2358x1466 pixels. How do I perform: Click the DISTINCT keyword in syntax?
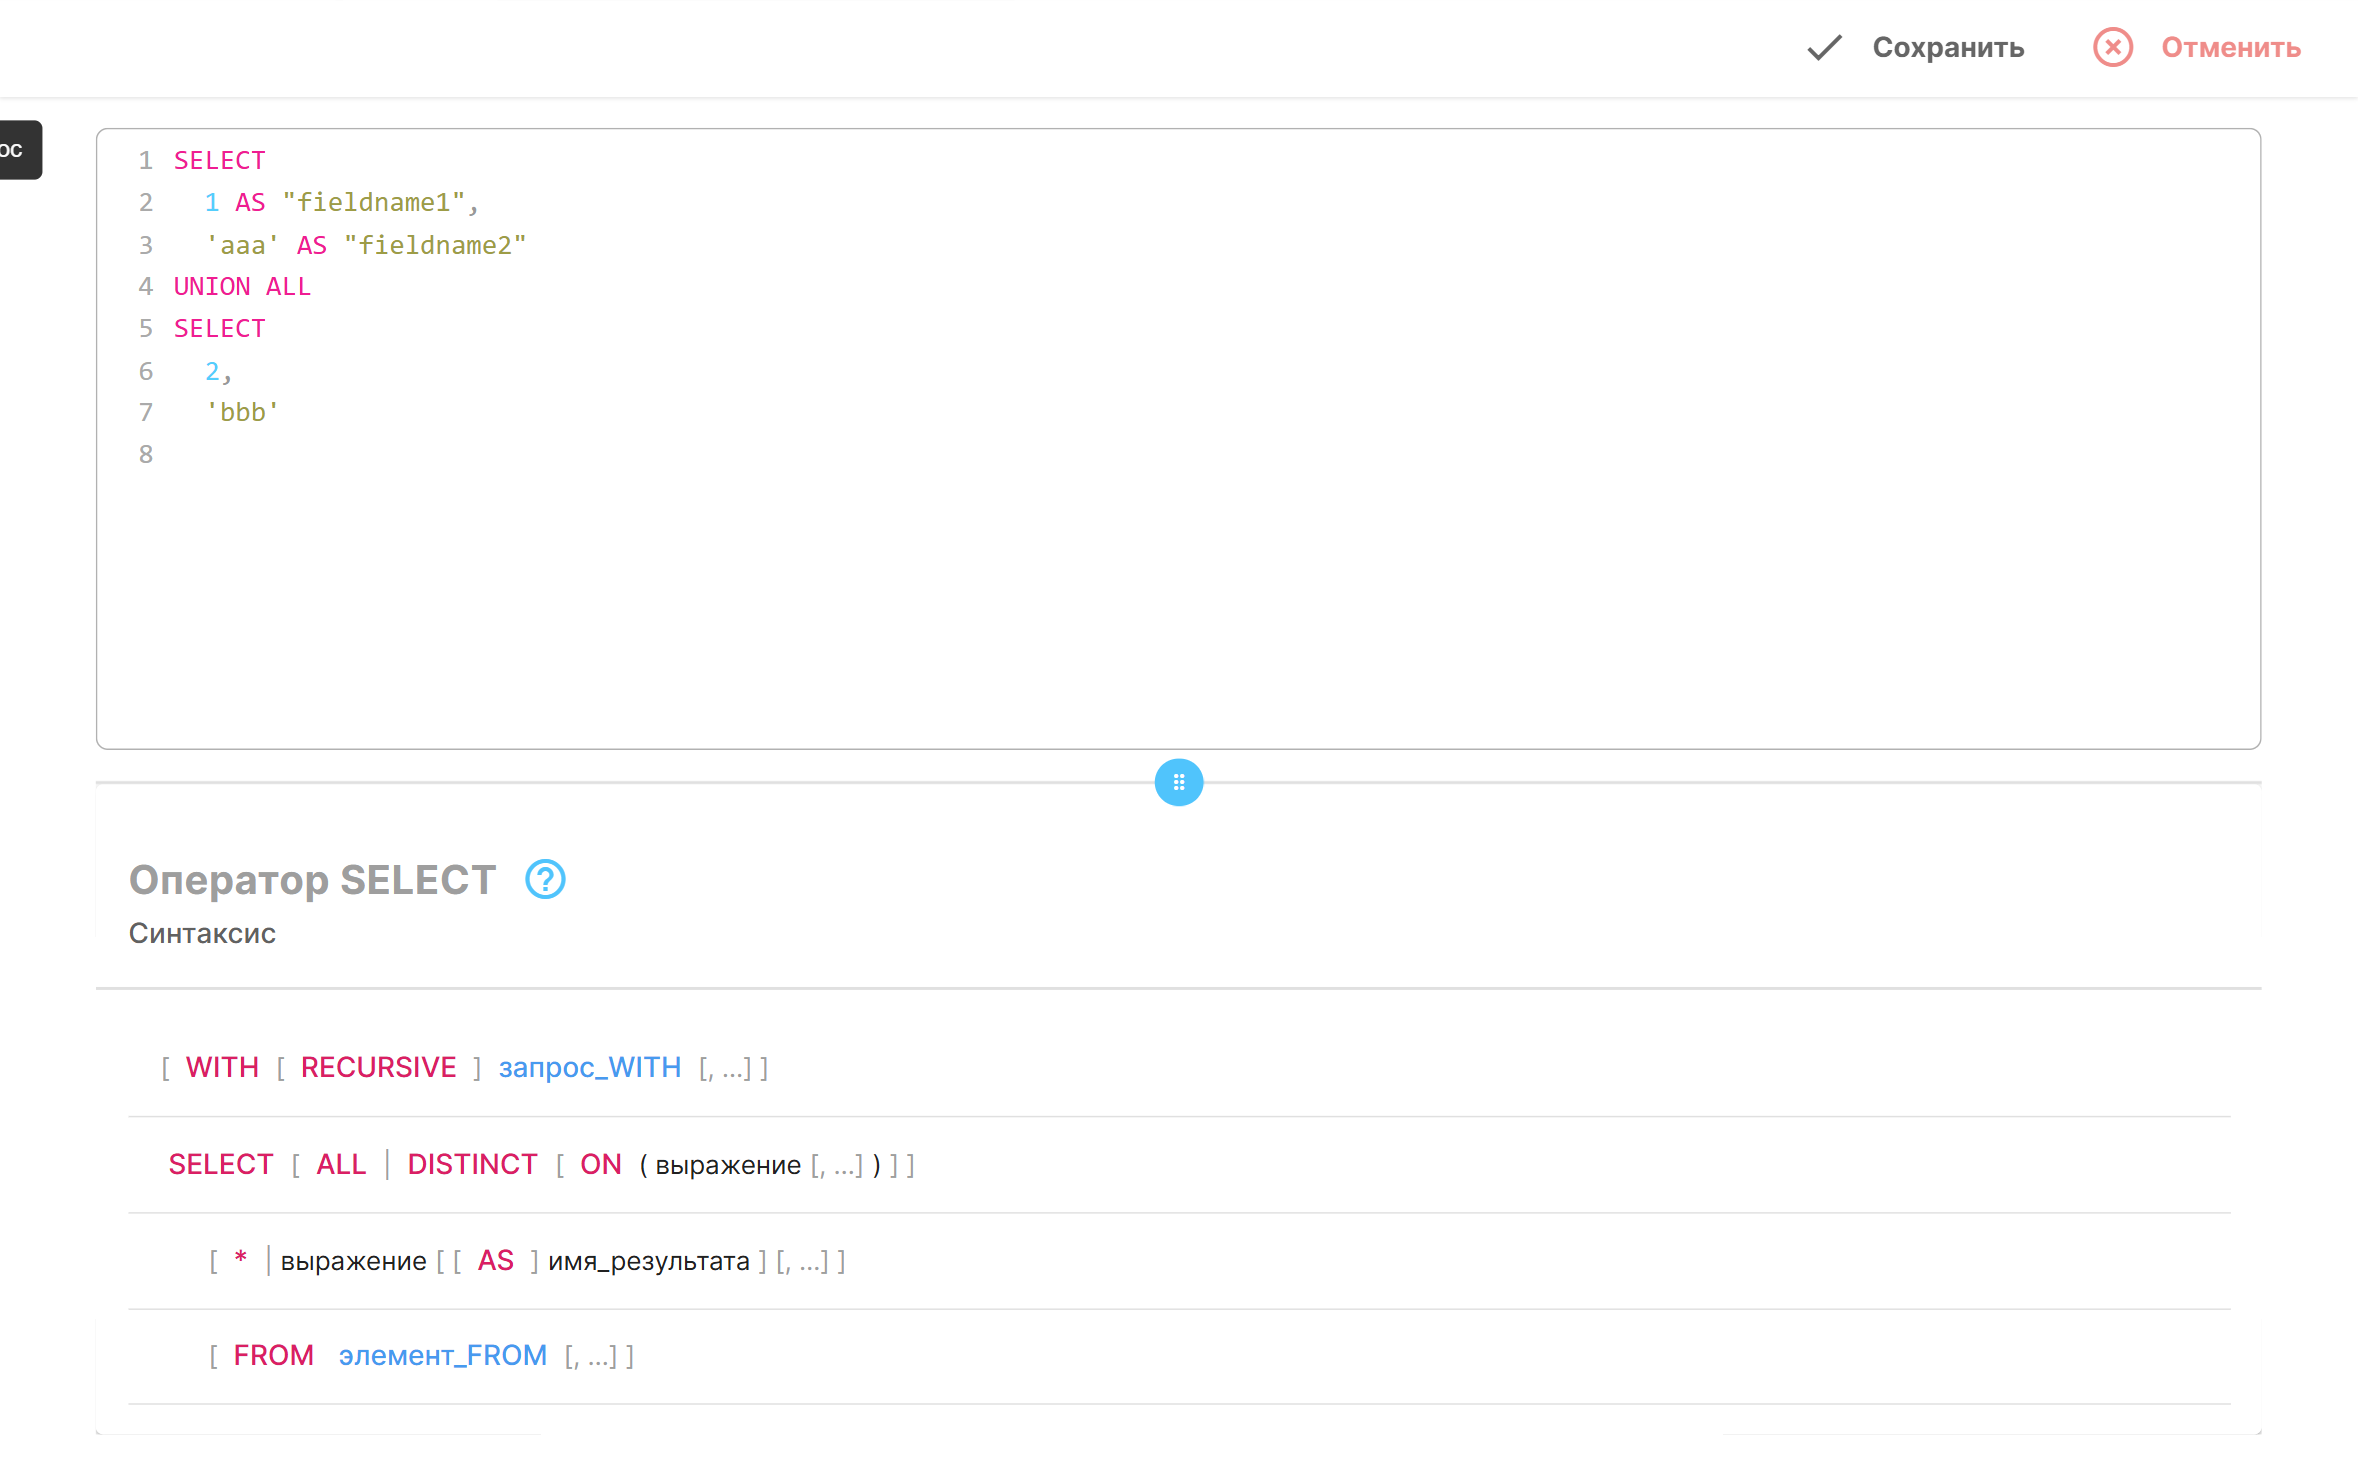click(472, 1165)
